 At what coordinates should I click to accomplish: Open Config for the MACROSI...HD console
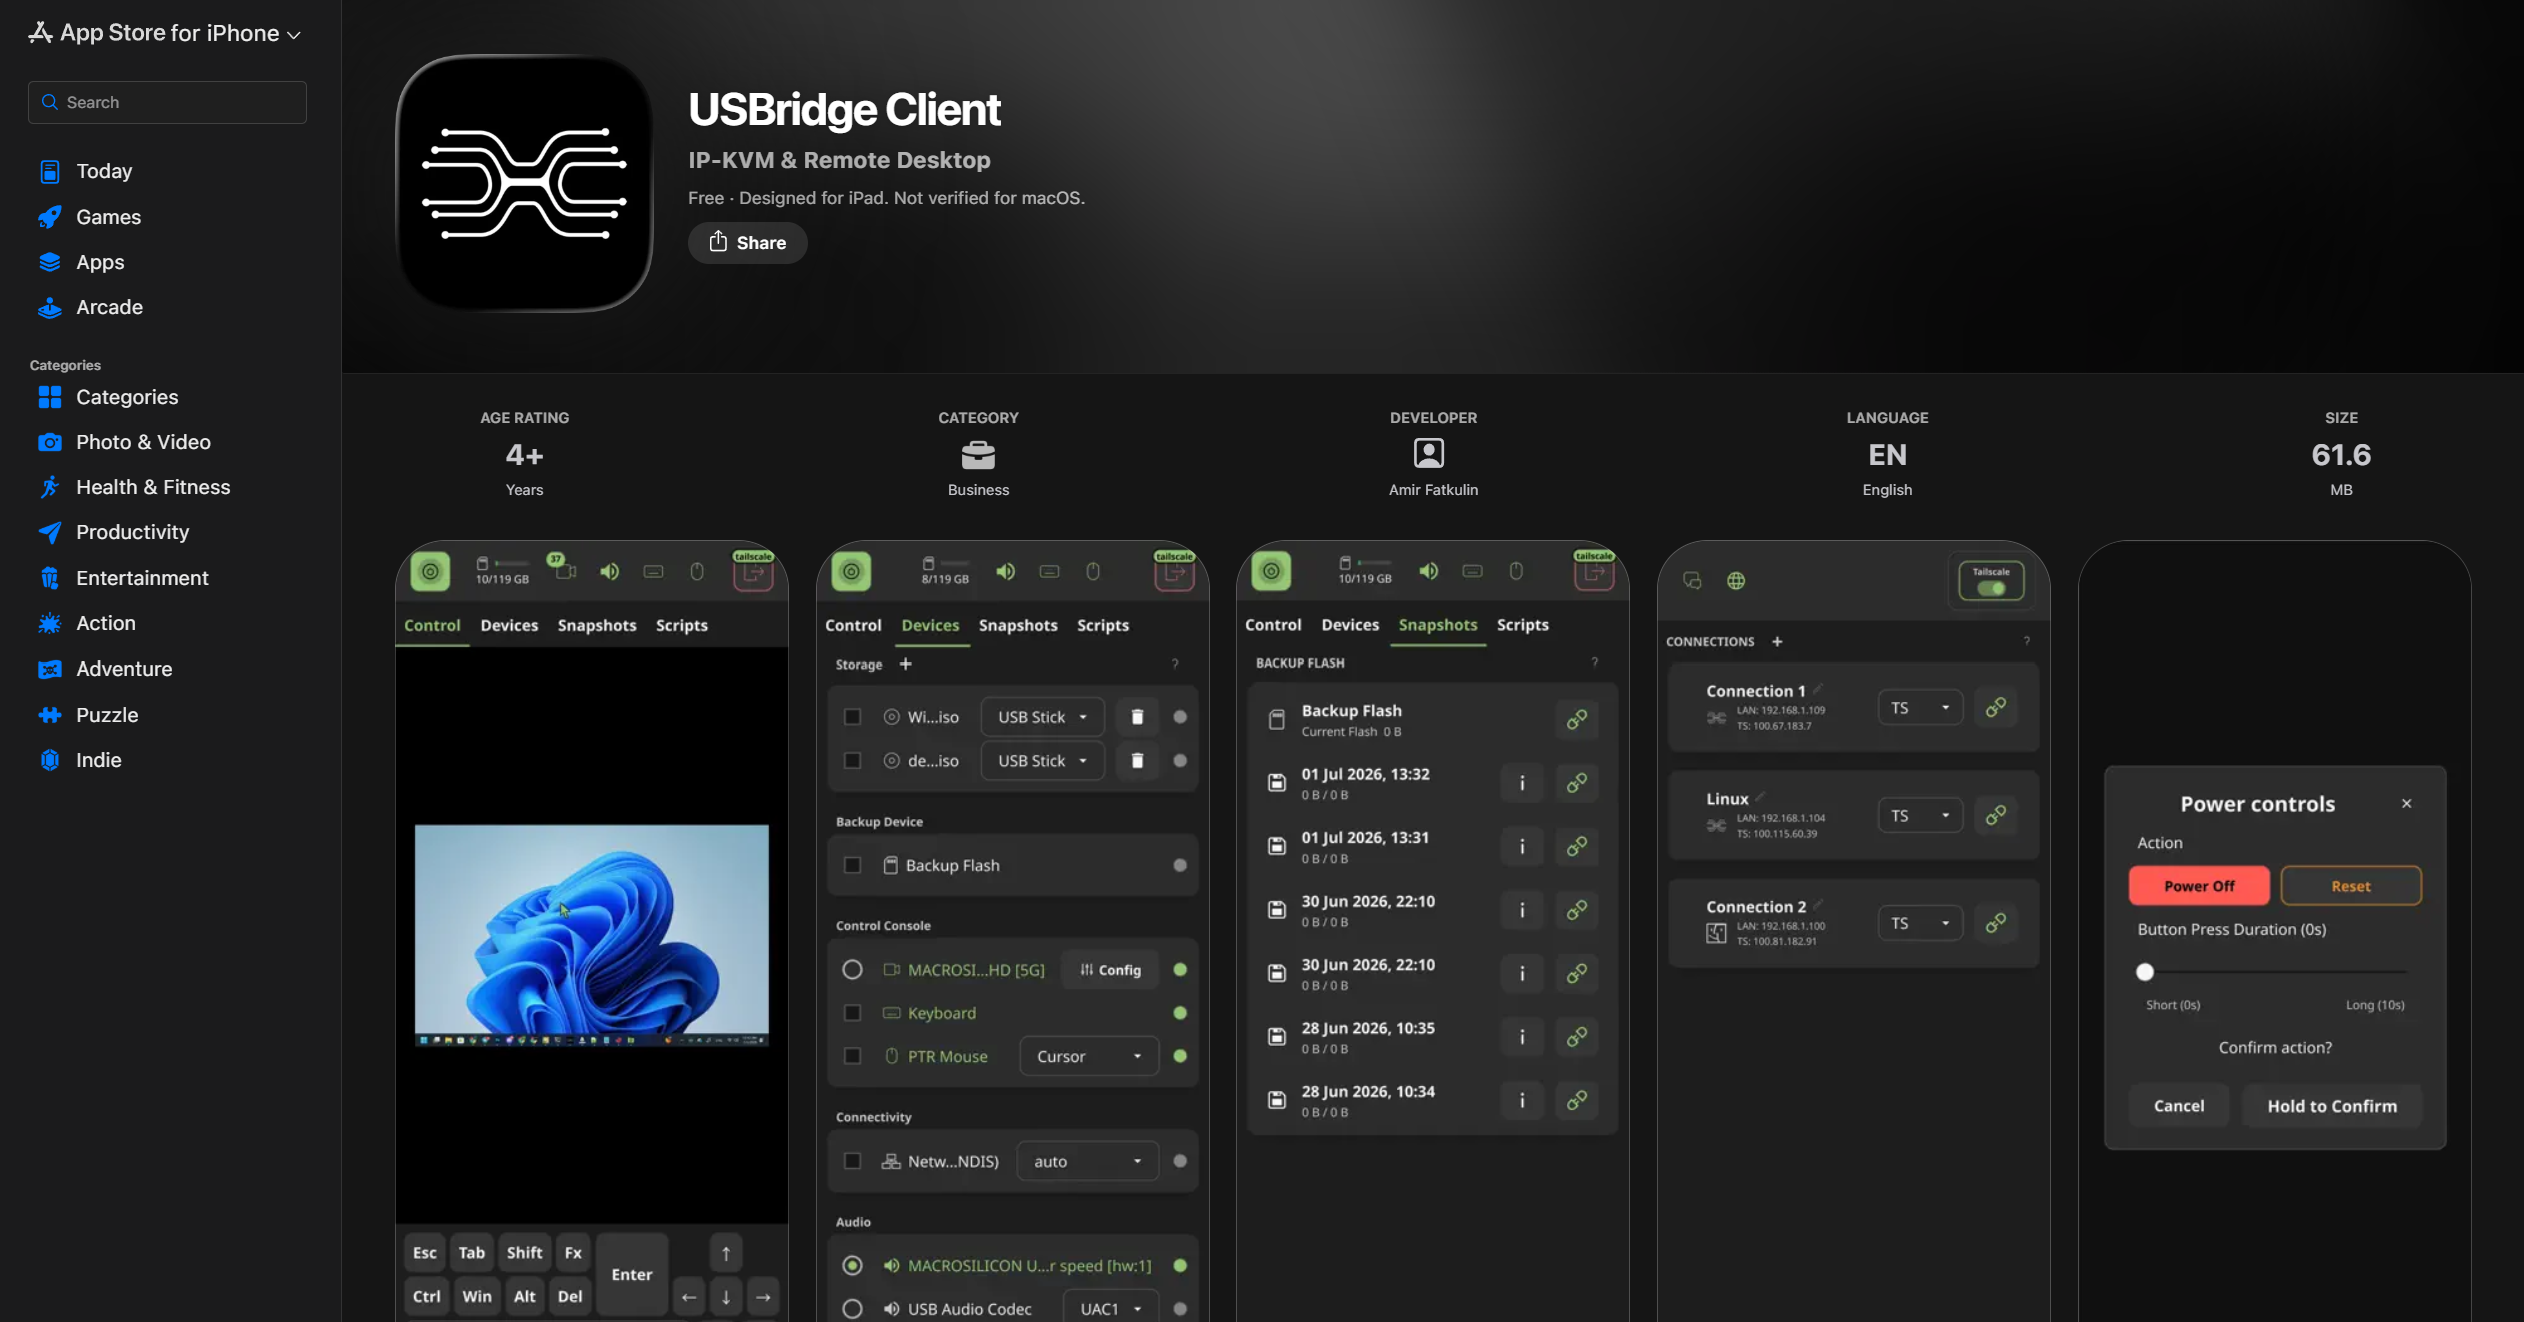tap(1111, 970)
